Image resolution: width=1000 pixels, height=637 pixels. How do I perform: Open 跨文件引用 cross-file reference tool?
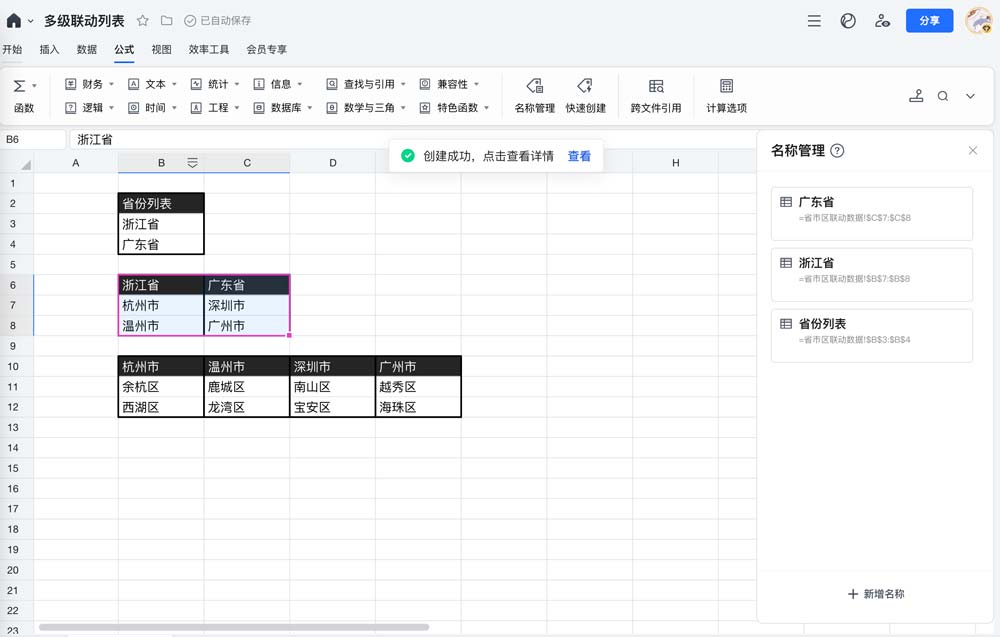click(656, 87)
